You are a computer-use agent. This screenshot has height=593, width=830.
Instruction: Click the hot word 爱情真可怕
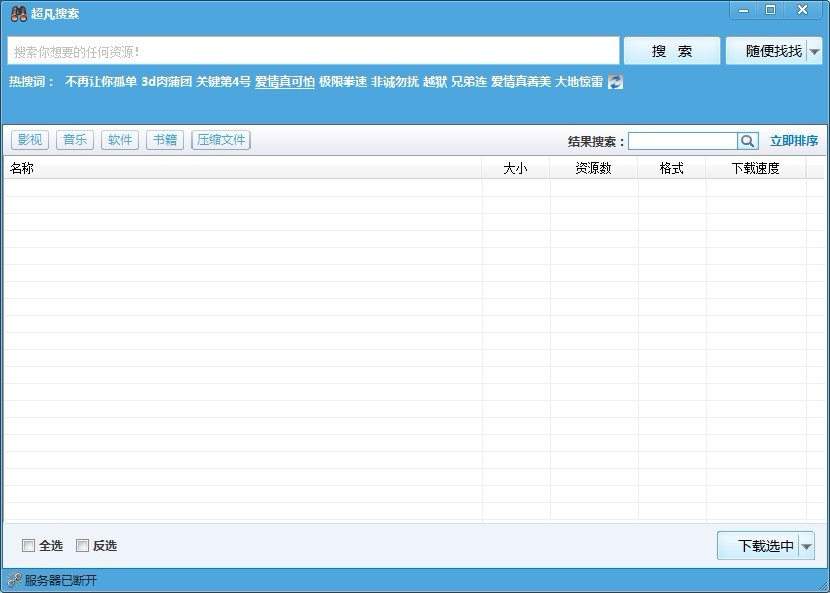coord(284,82)
